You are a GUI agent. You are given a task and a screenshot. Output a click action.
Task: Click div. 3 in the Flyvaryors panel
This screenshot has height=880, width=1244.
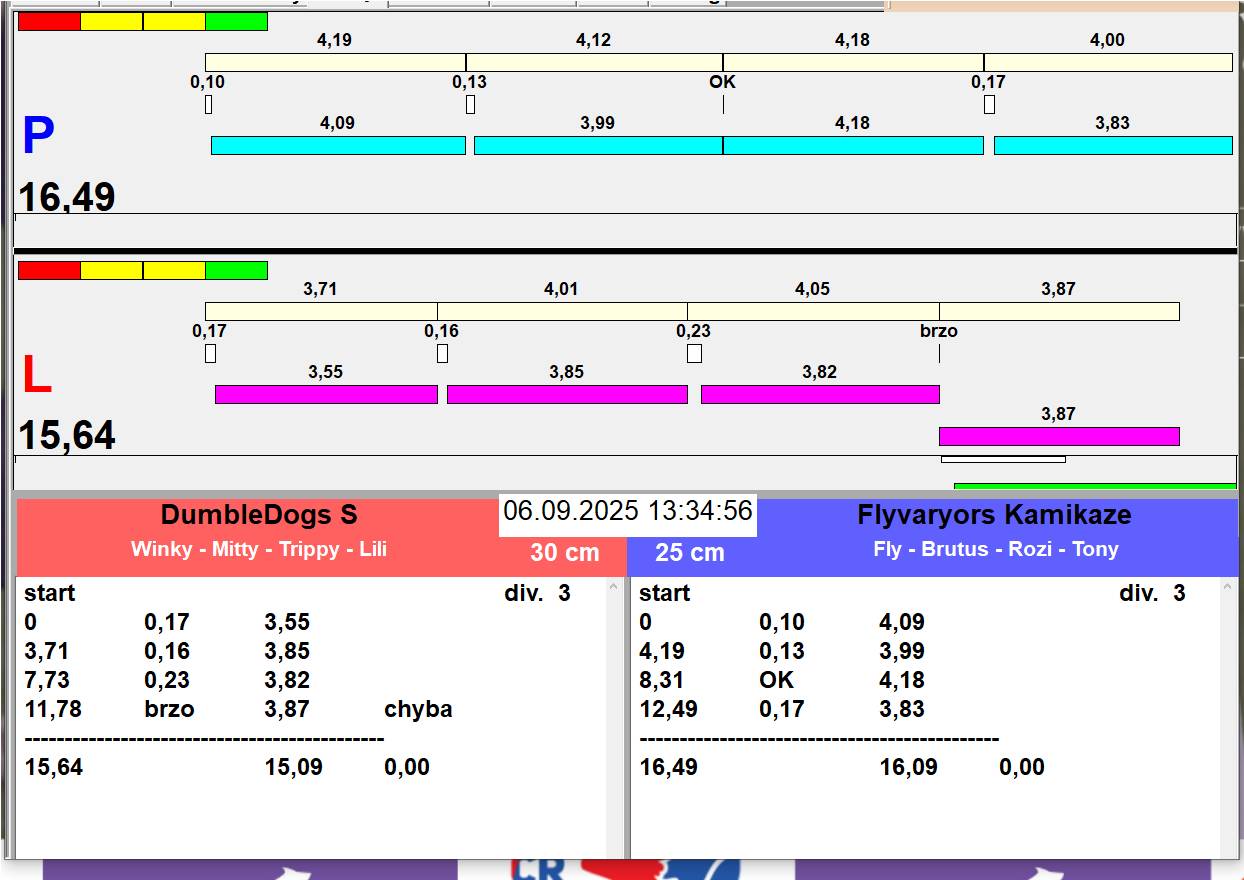point(1152,593)
